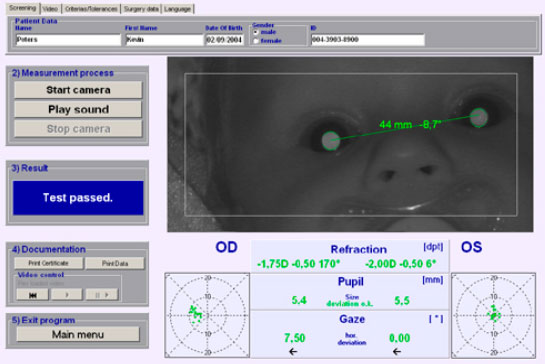Open the Language tab
Image resolution: width=545 pixels, height=364 pixels.
[x=177, y=9]
